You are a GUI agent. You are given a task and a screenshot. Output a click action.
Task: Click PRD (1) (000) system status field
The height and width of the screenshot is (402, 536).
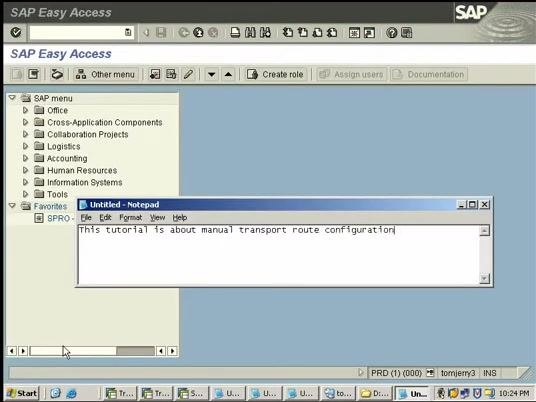[x=396, y=373]
